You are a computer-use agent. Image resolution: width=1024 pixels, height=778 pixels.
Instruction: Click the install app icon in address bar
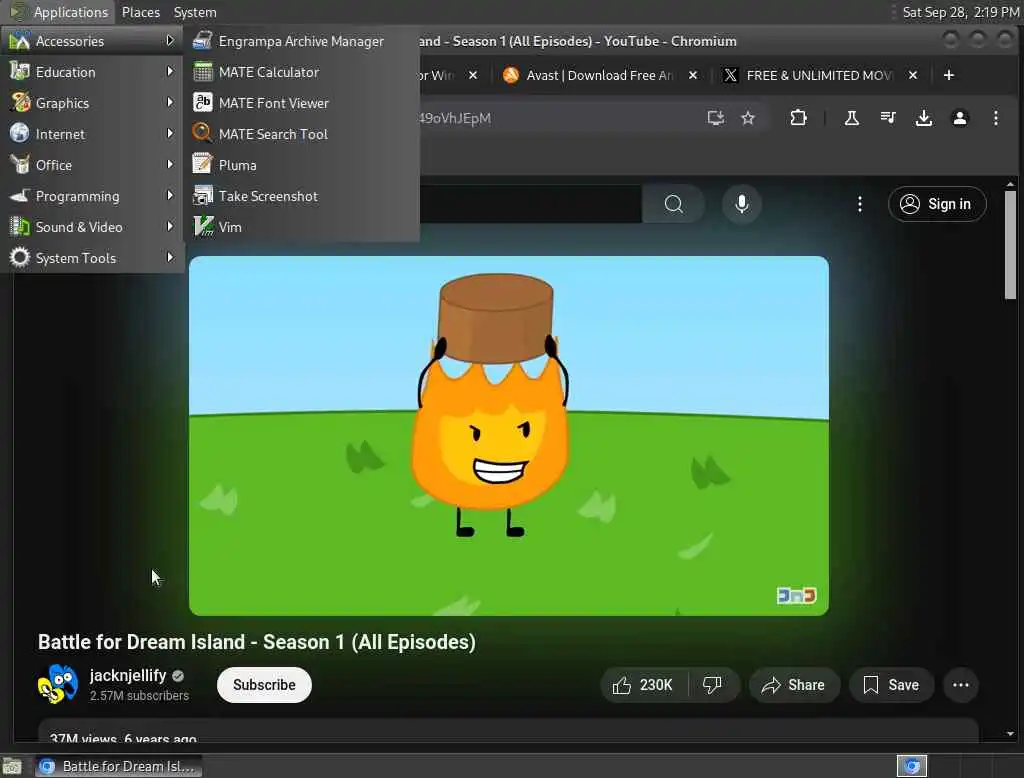click(716, 118)
